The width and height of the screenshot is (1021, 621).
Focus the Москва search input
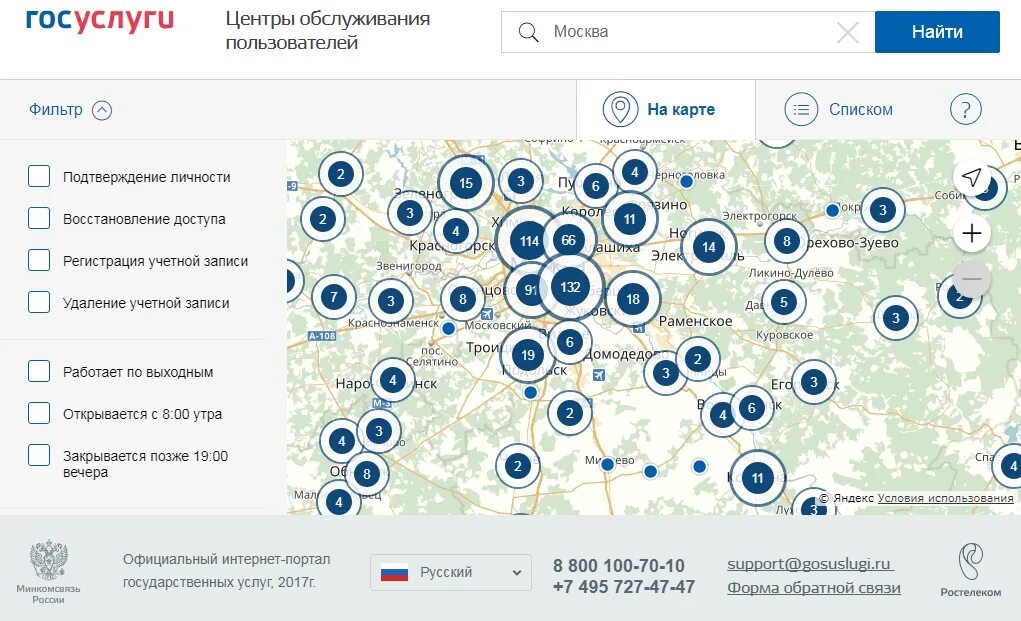pos(687,32)
